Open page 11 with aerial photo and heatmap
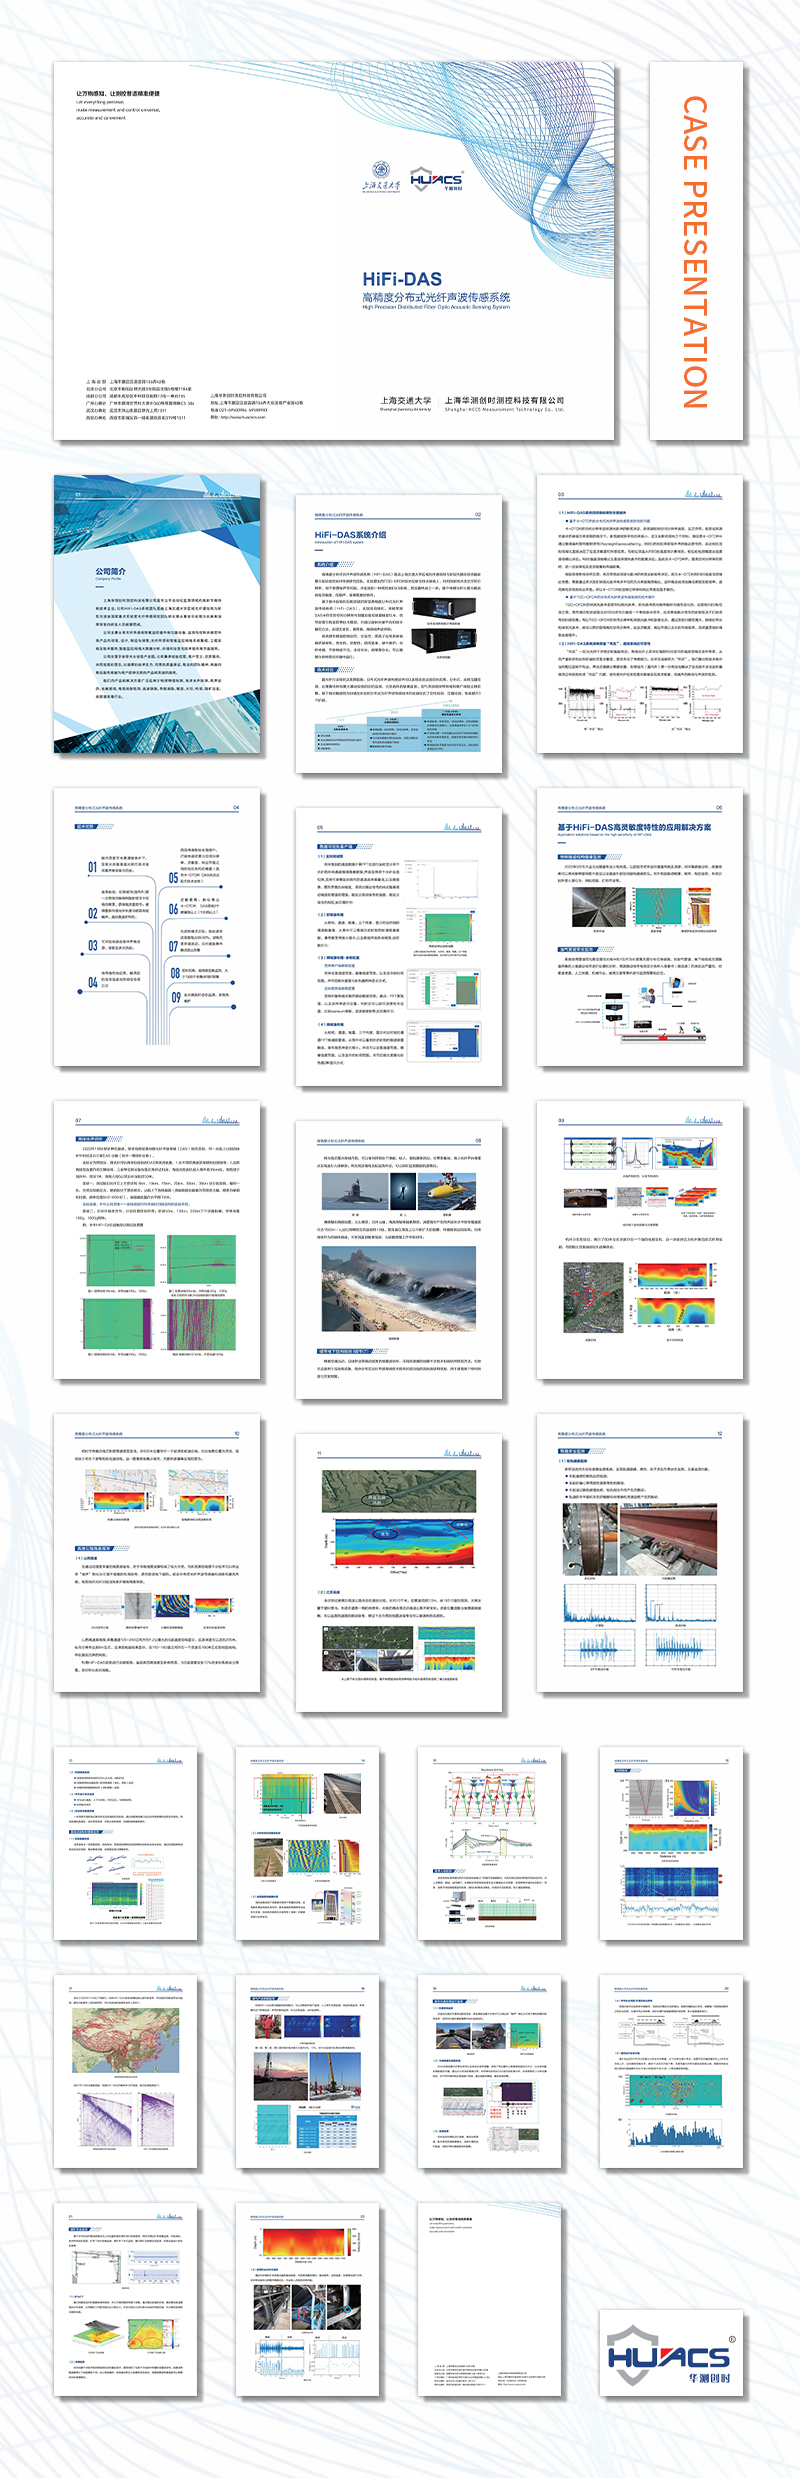Viewport: 800px width, 2478px height. (399, 1573)
